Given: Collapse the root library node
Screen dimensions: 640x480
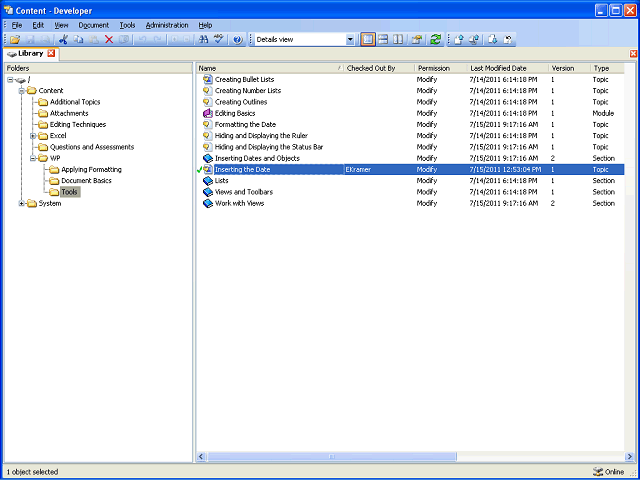Looking at the screenshot, I should coord(10,80).
